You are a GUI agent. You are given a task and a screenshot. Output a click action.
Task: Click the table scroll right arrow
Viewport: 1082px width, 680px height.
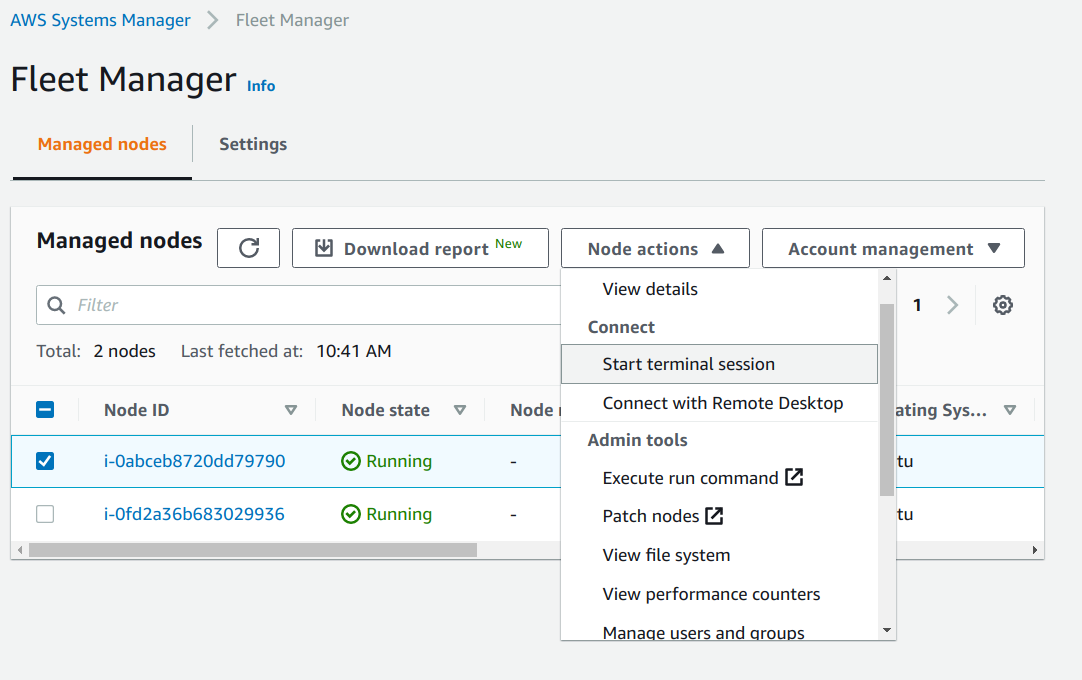1034,550
